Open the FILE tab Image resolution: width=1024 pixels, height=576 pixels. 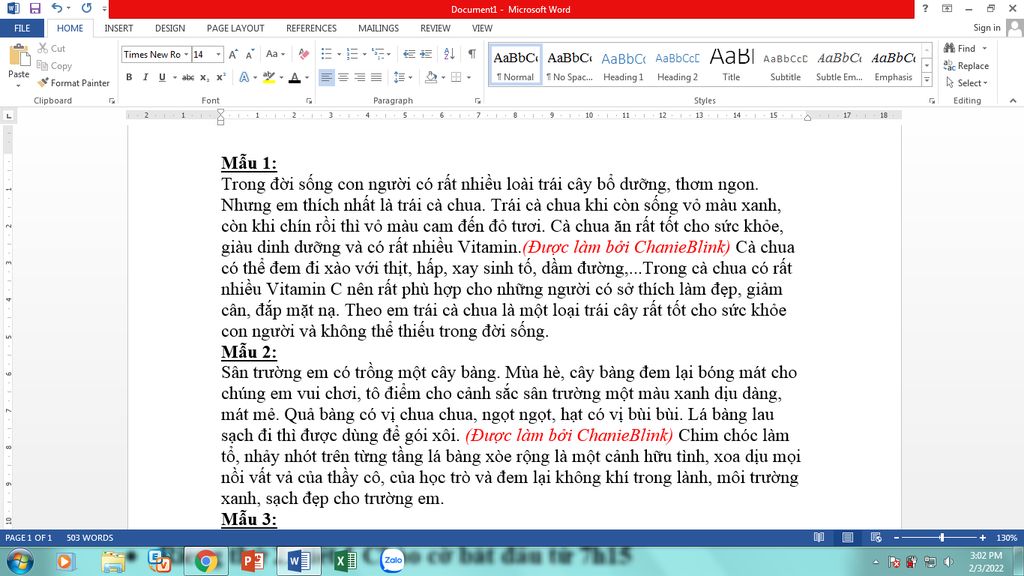tap(22, 28)
